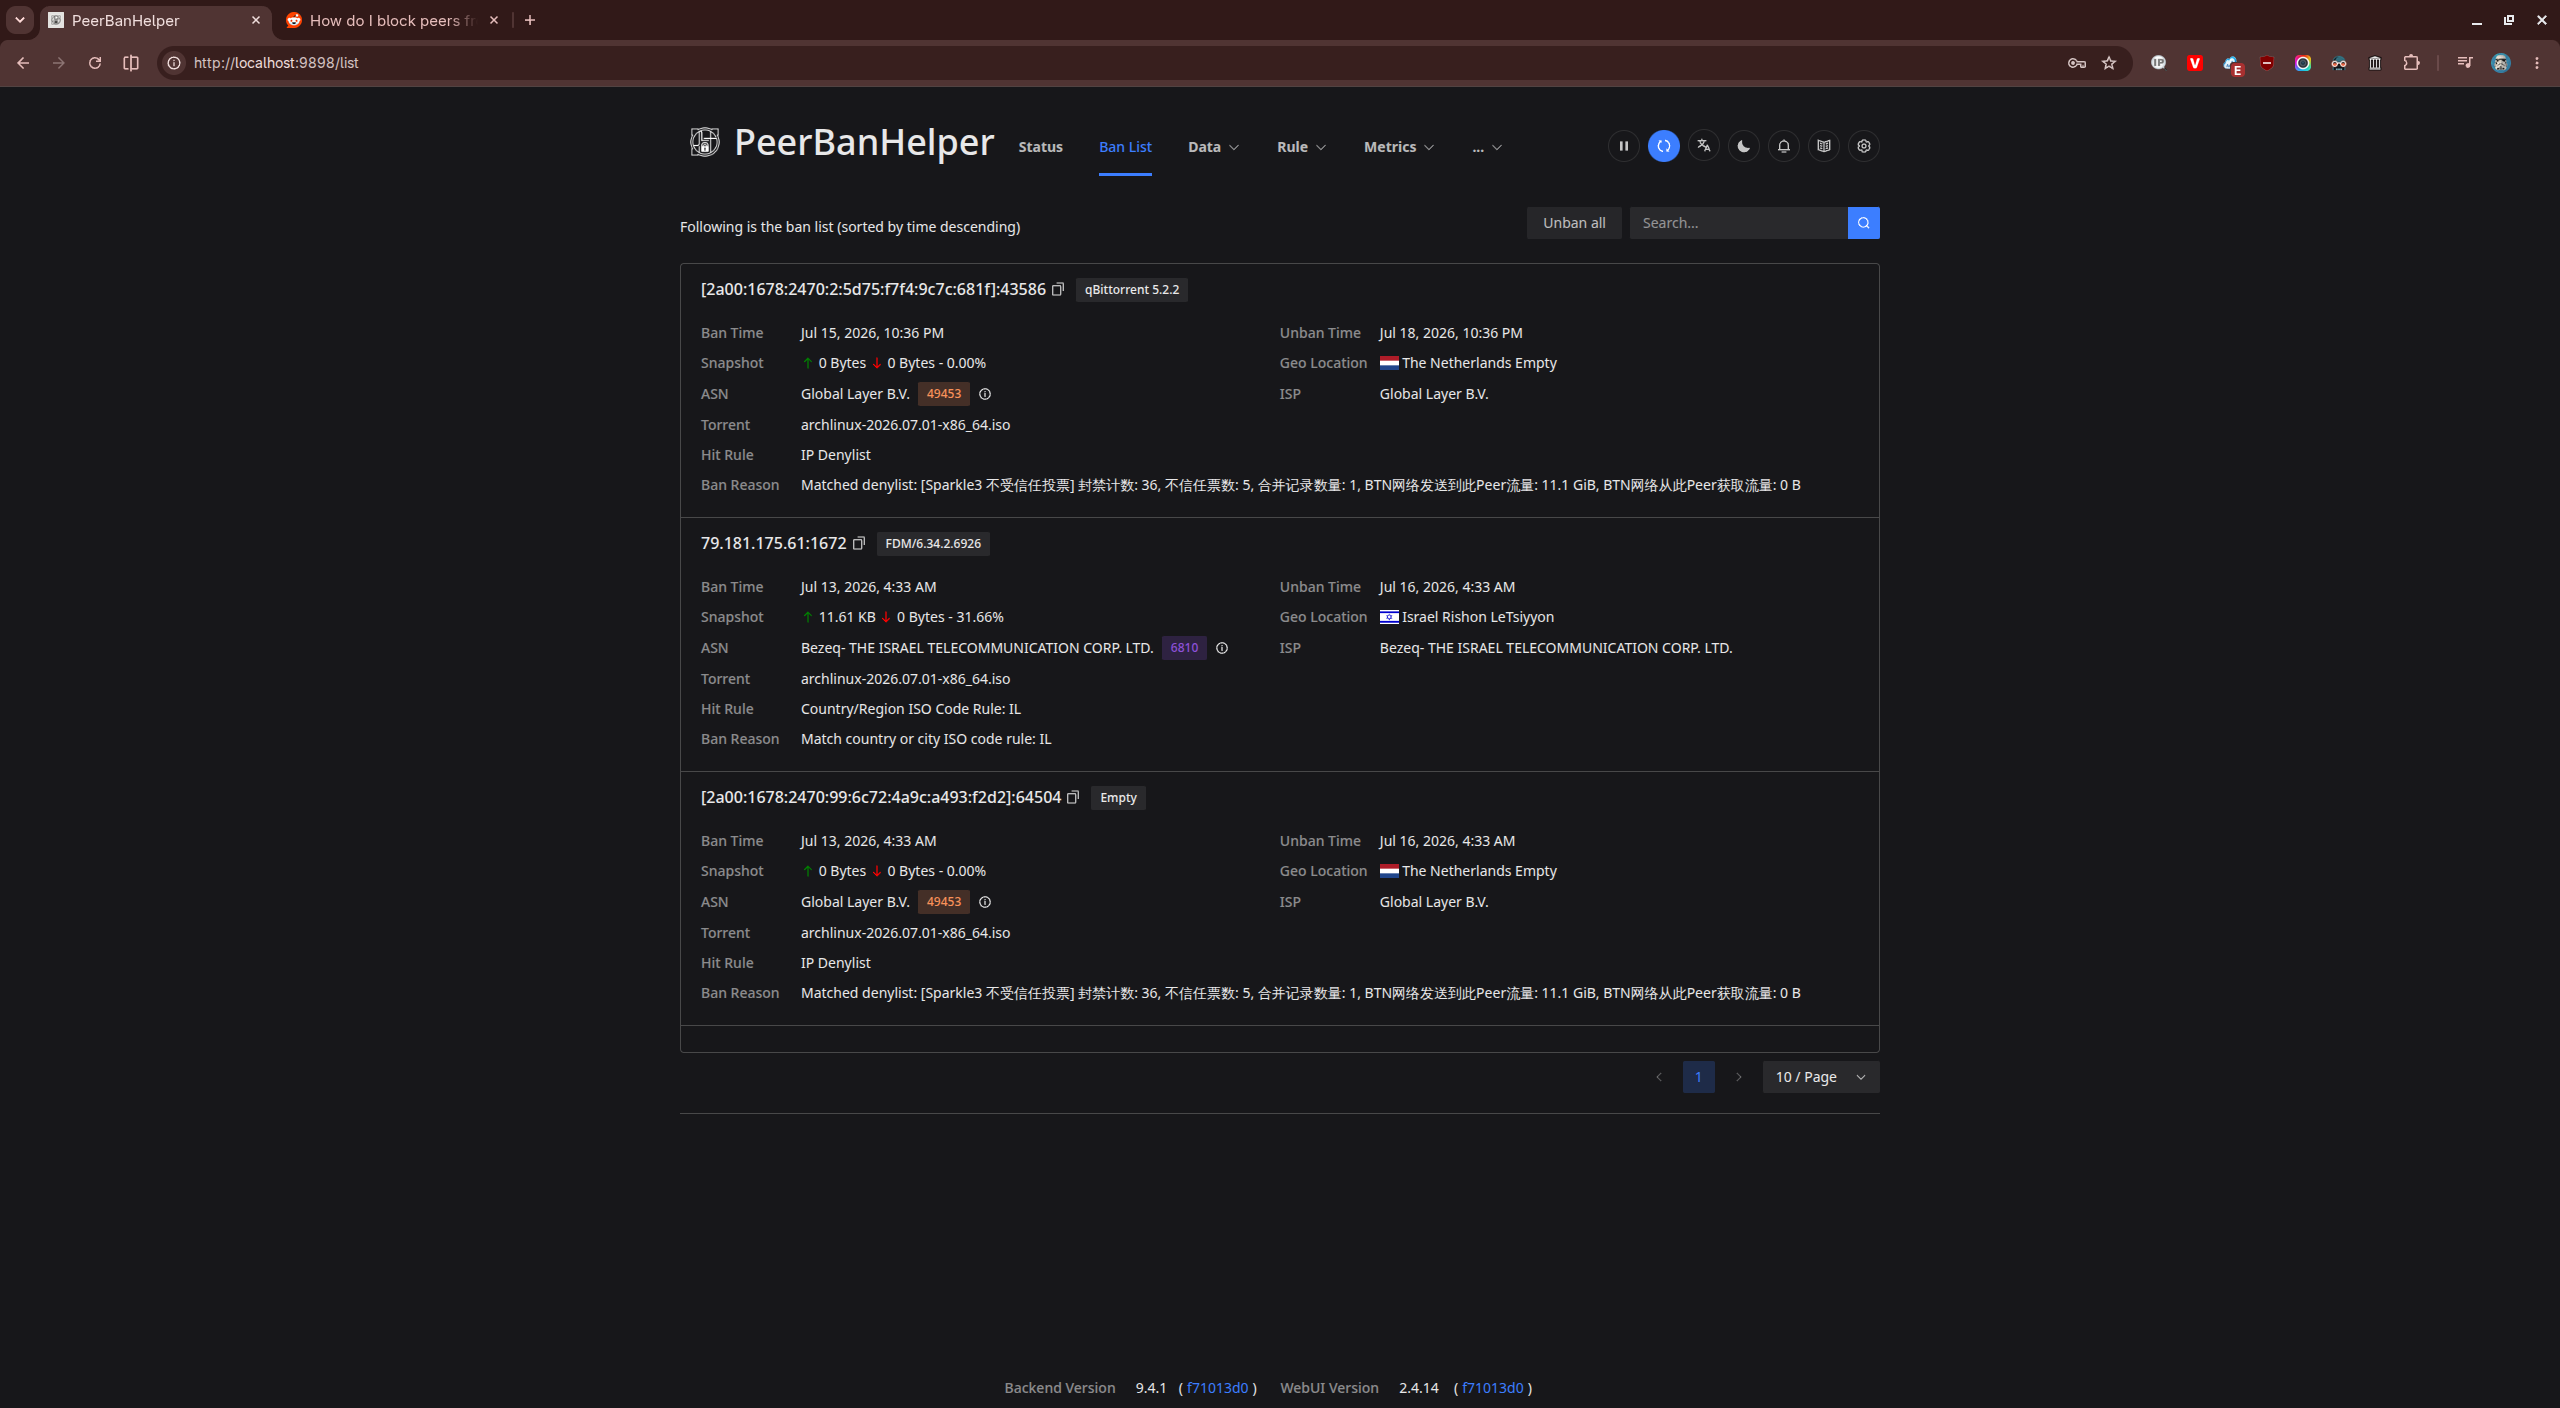Toggle the blue auto-refresh button
The image size is (2560, 1408).
tap(1663, 146)
